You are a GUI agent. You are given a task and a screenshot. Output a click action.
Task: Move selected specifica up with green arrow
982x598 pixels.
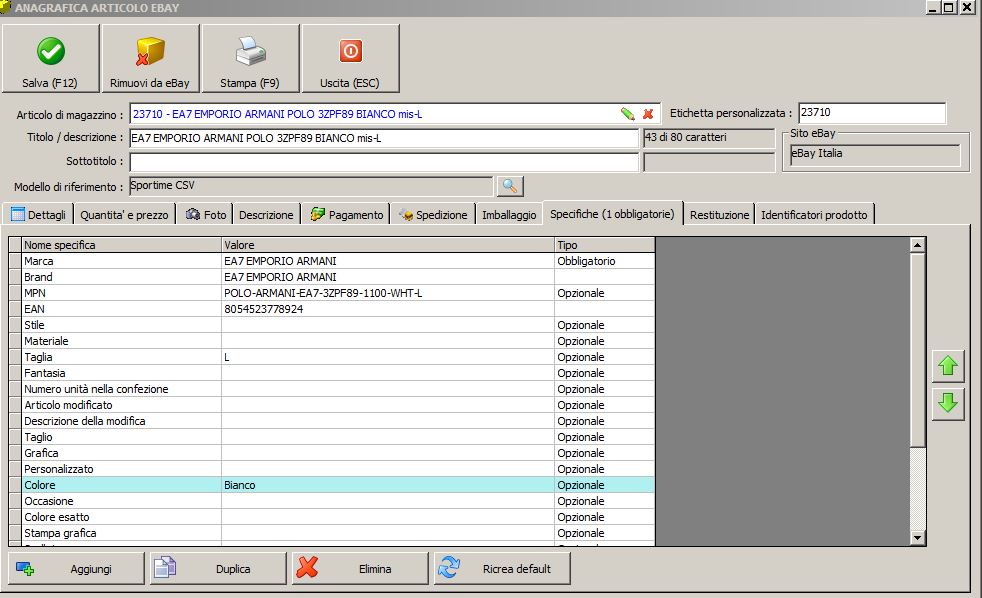click(x=948, y=366)
